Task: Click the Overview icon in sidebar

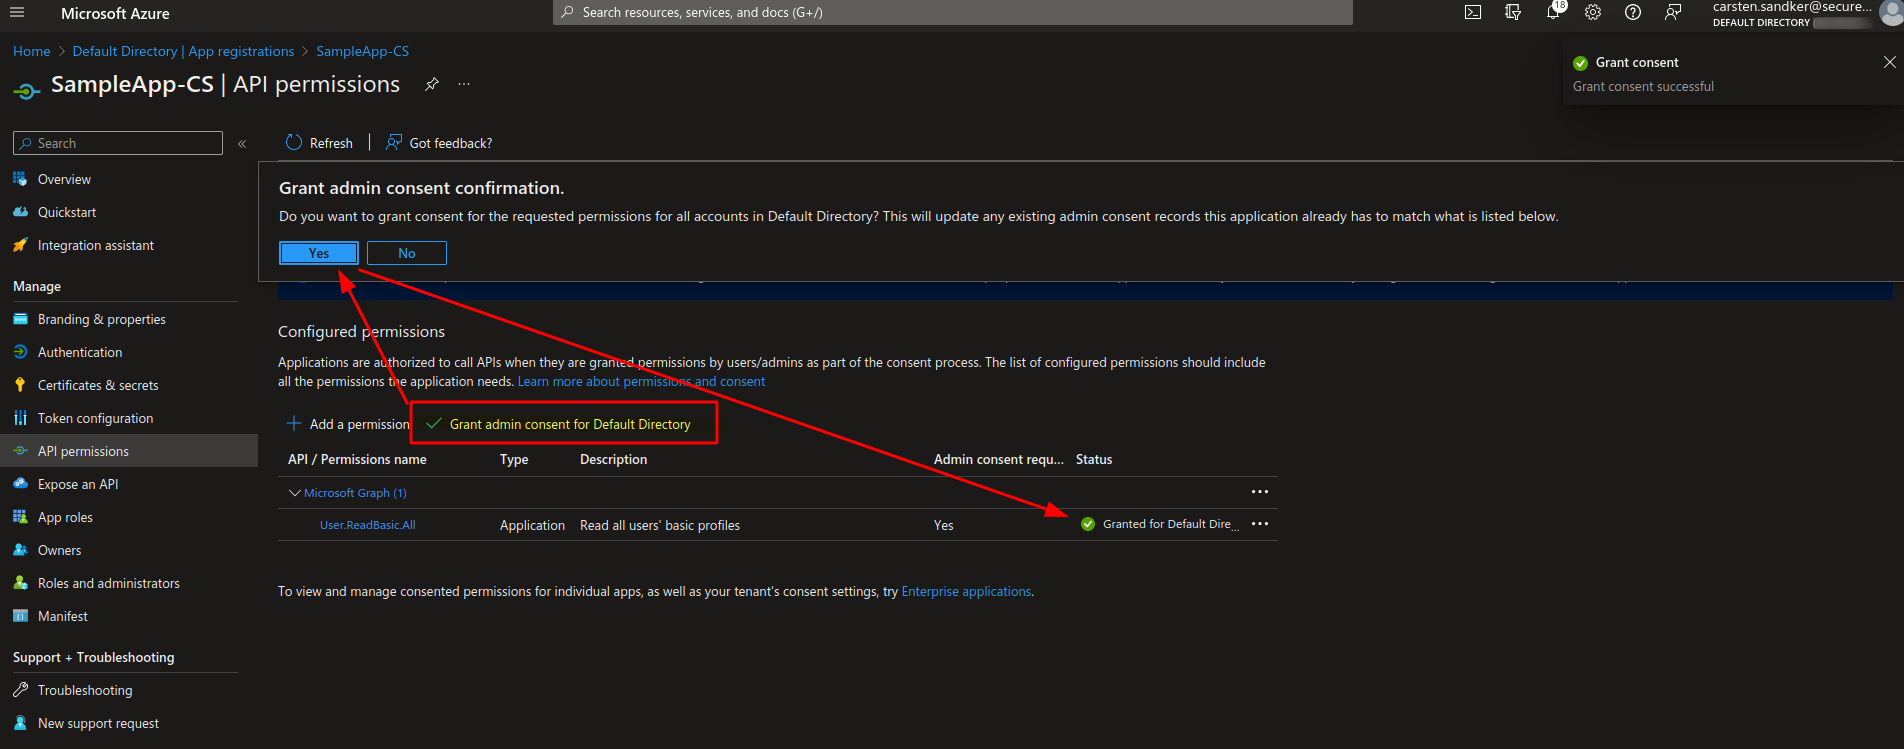Action: [20, 179]
